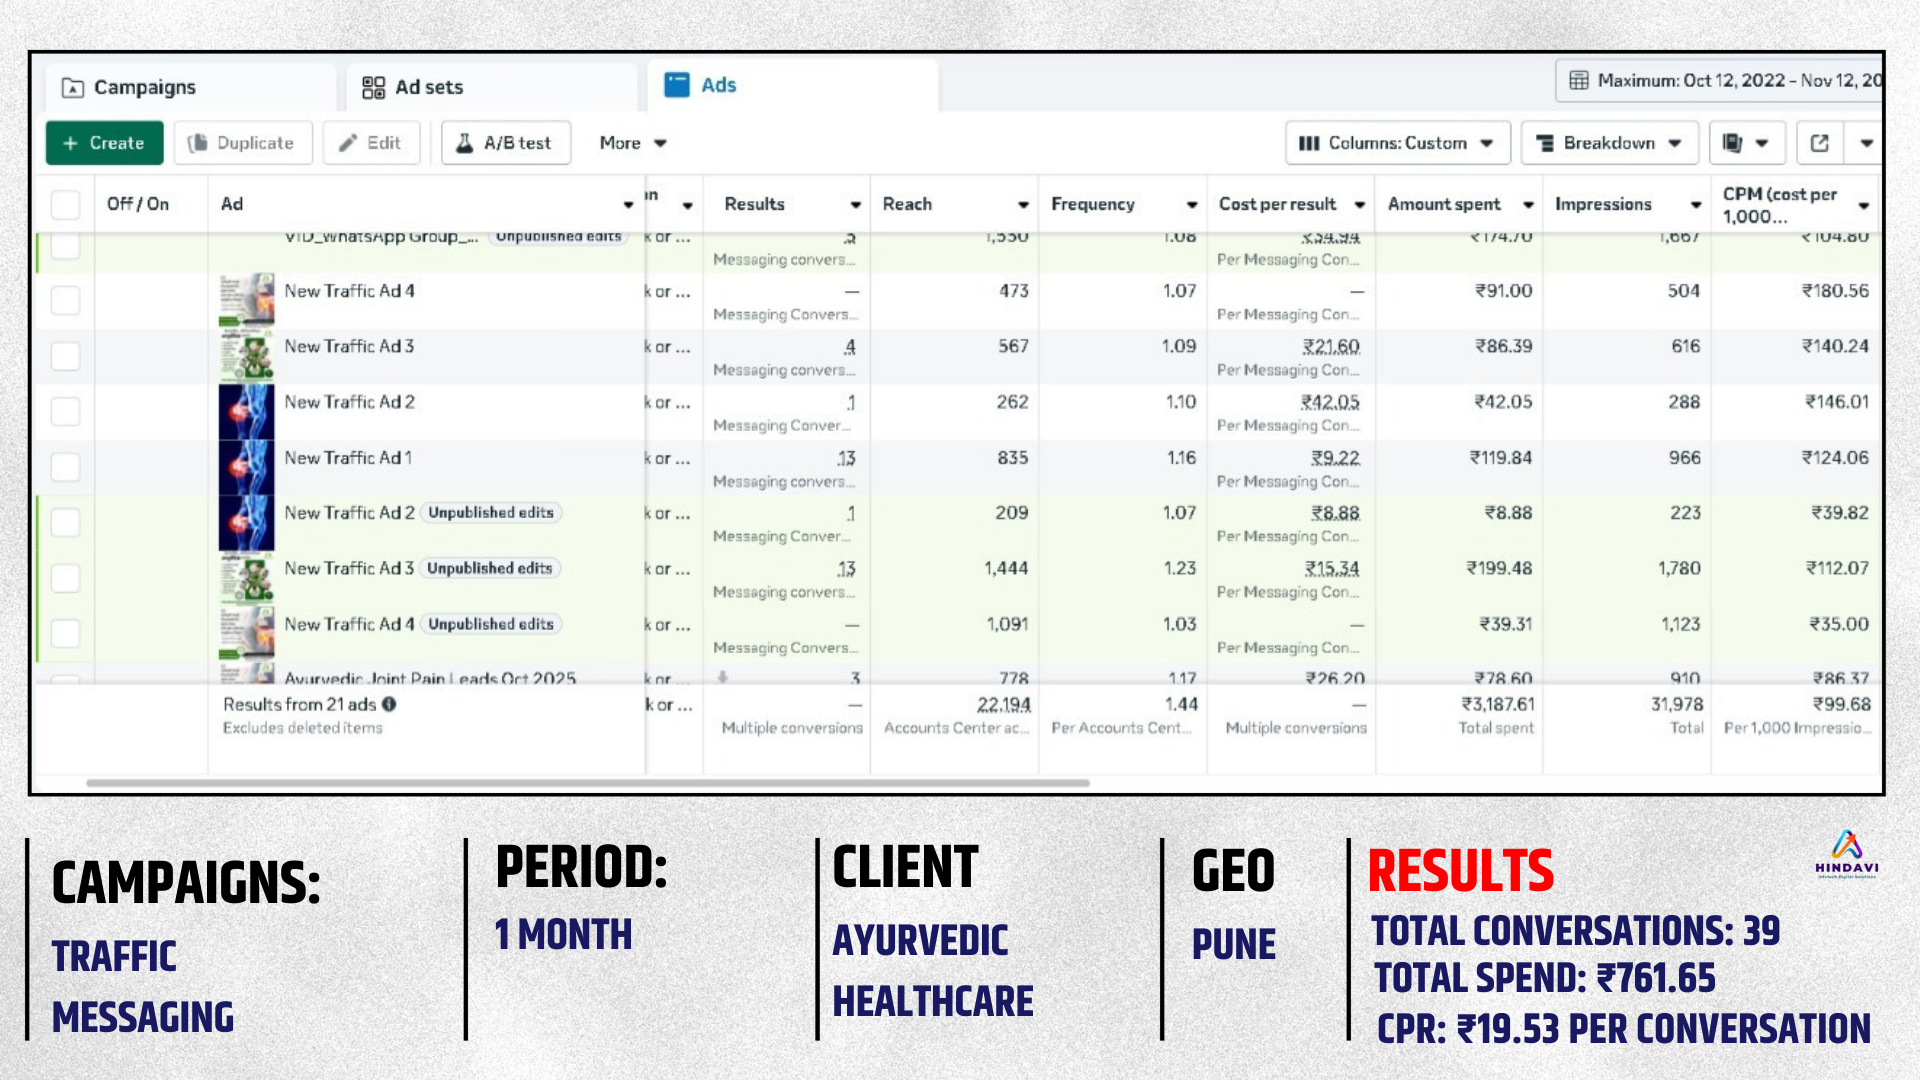
Task: Switch to the Ad sets tab
Action: pyautogui.click(x=413, y=87)
